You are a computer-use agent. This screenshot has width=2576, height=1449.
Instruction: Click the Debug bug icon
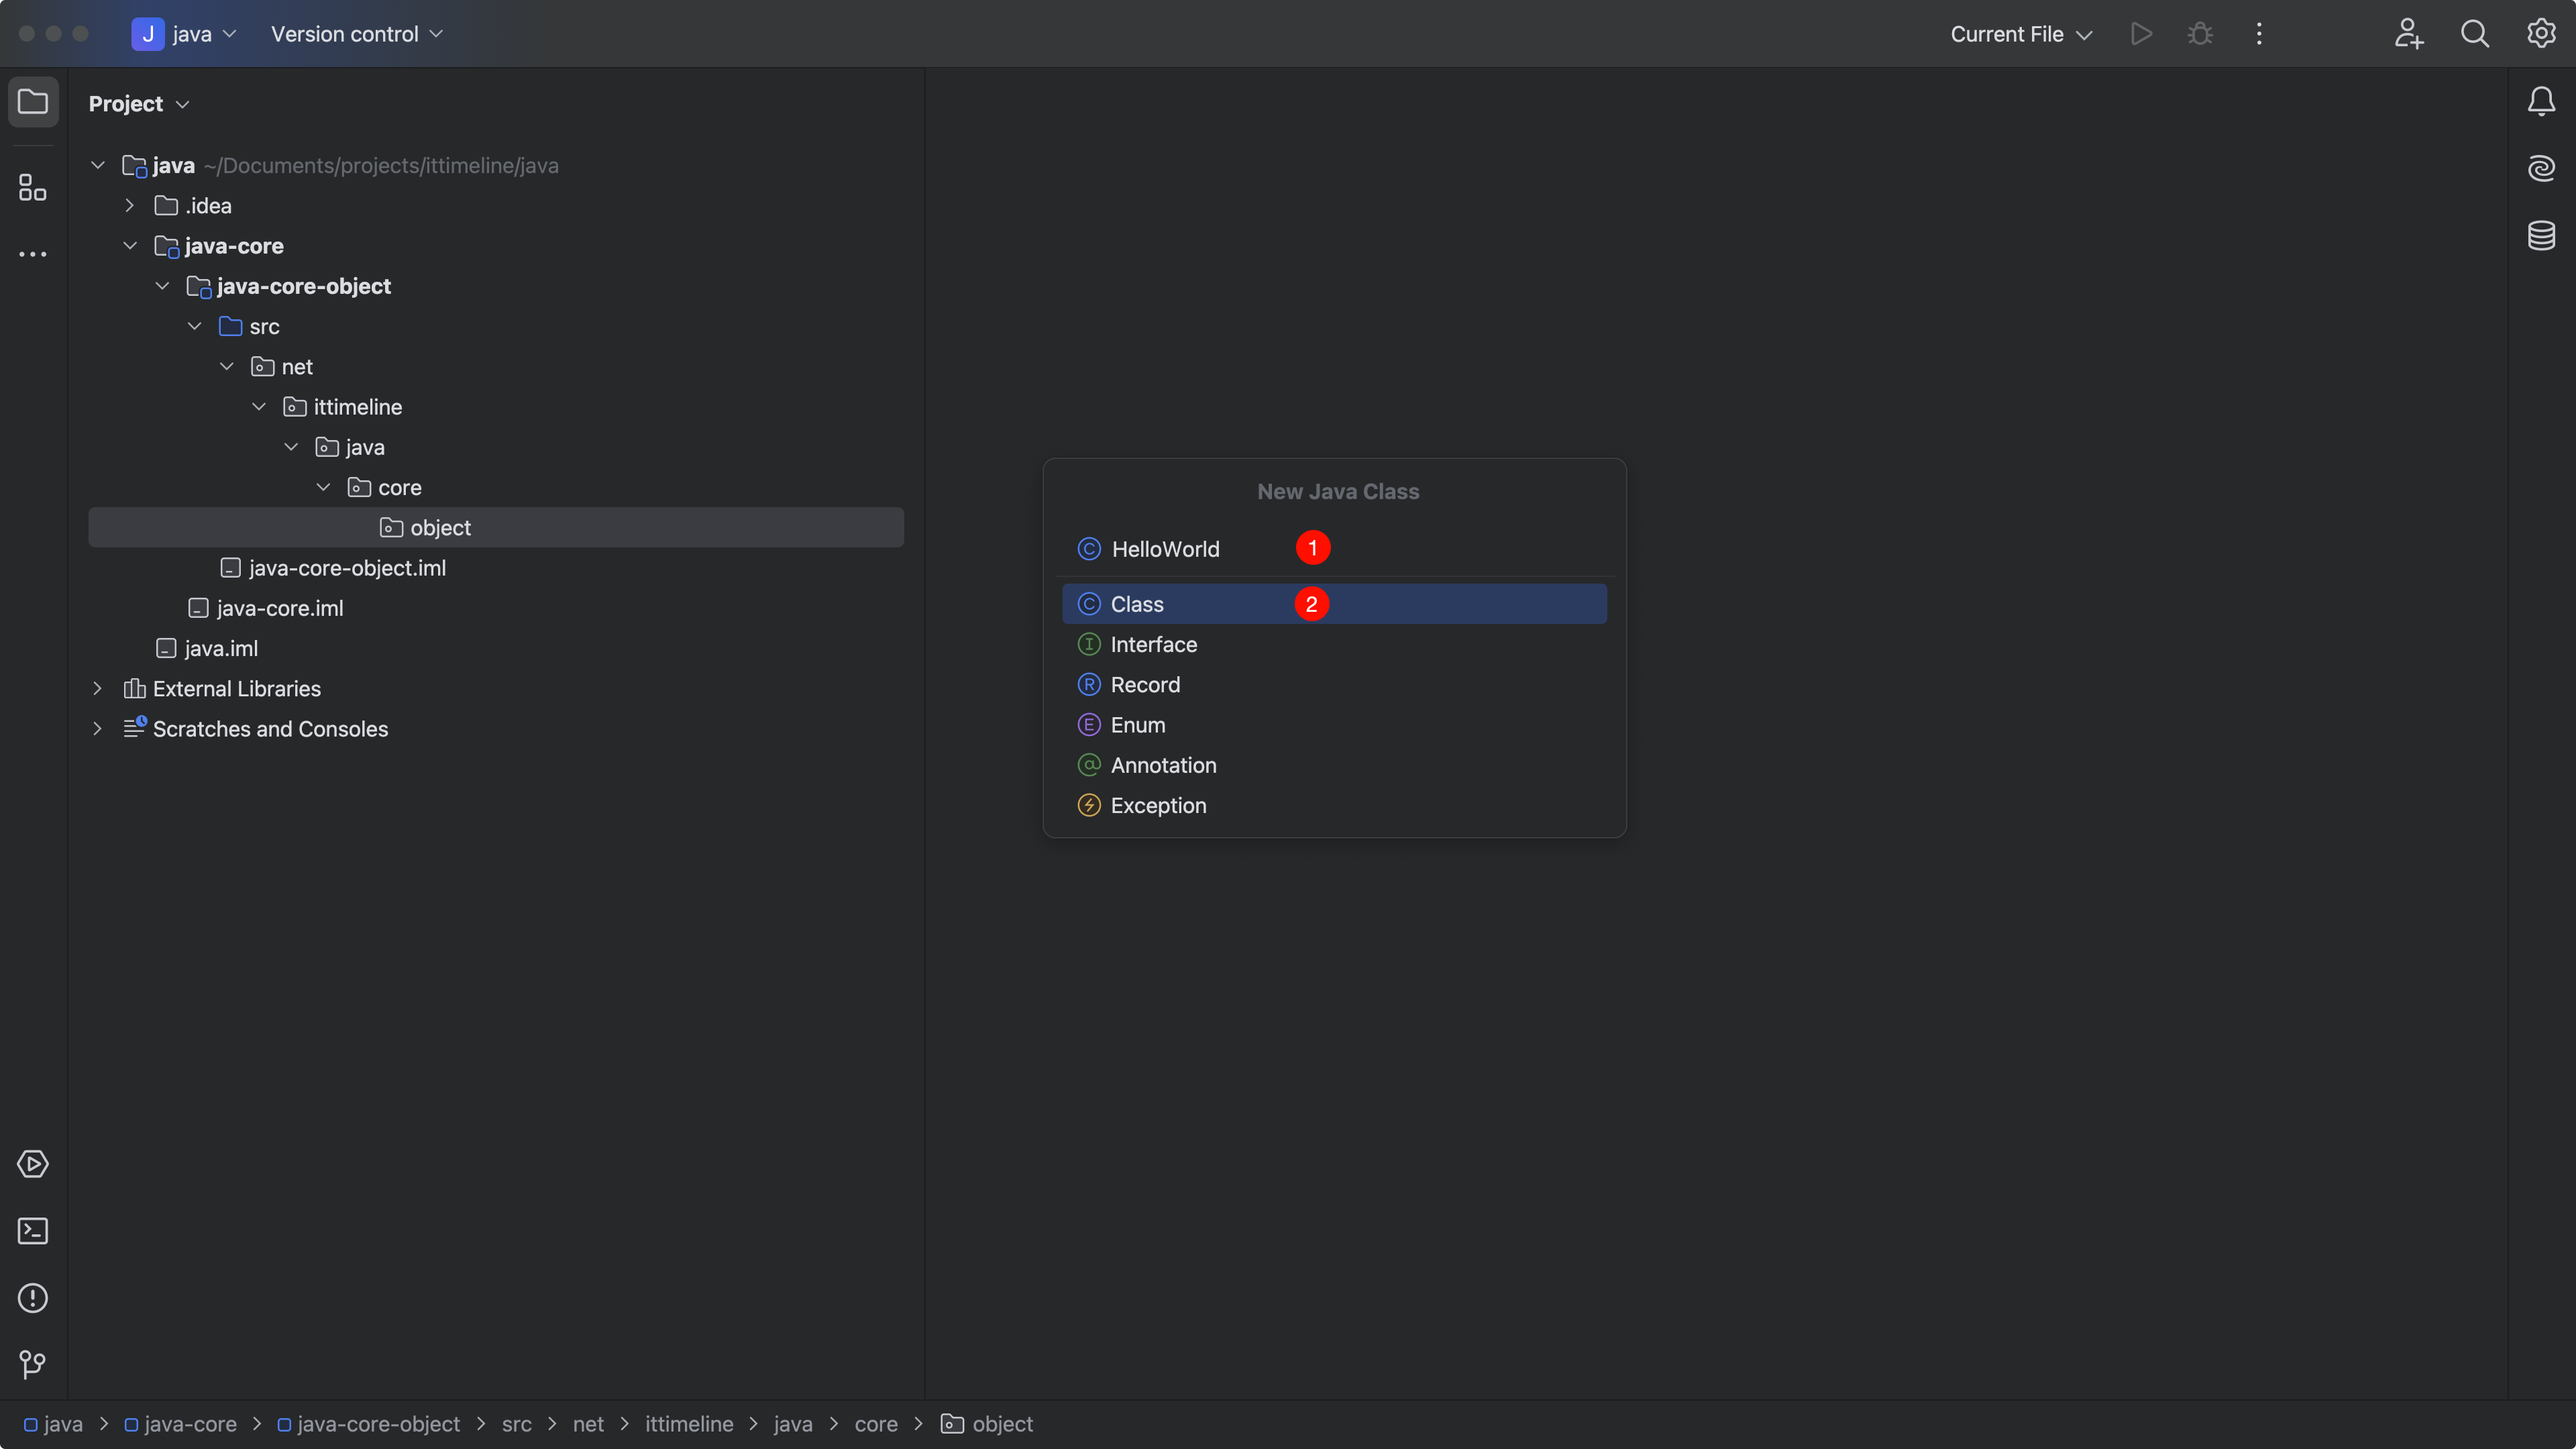(2200, 34)
